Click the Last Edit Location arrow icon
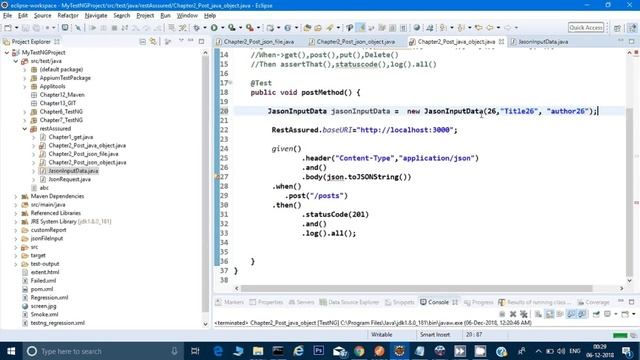Viewport: 640px width, 360px height. (478, 28)
